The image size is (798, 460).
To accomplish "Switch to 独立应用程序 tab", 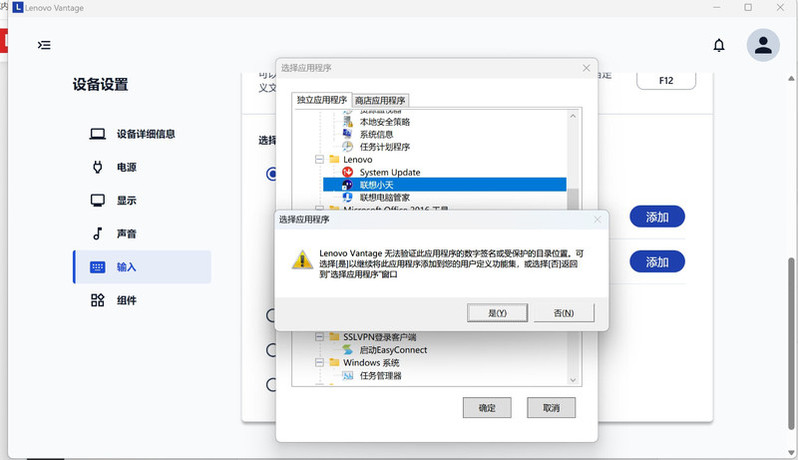I will pyautogui.click(x=322, y=100).
